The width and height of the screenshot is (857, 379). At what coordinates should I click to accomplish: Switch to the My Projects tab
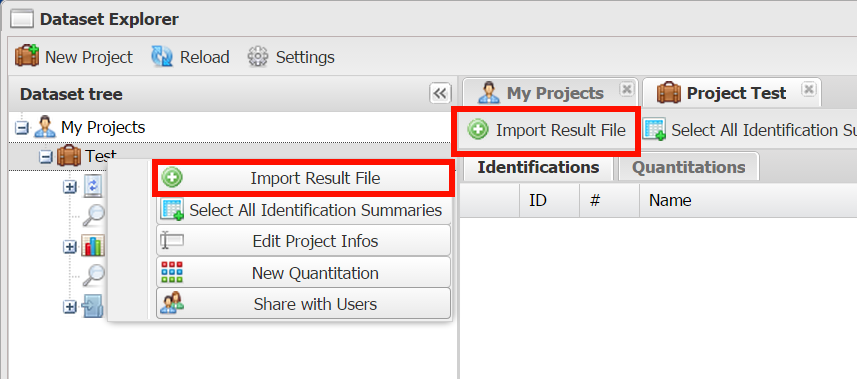point(550,93)
